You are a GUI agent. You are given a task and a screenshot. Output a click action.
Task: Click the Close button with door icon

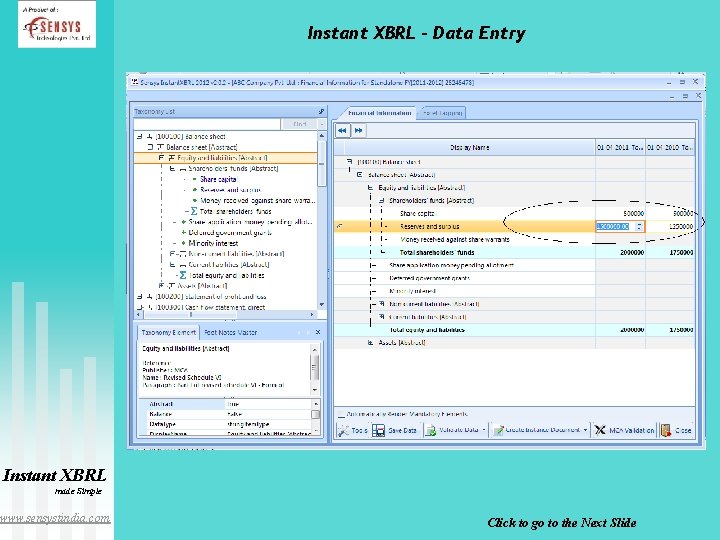coord(676,430)
